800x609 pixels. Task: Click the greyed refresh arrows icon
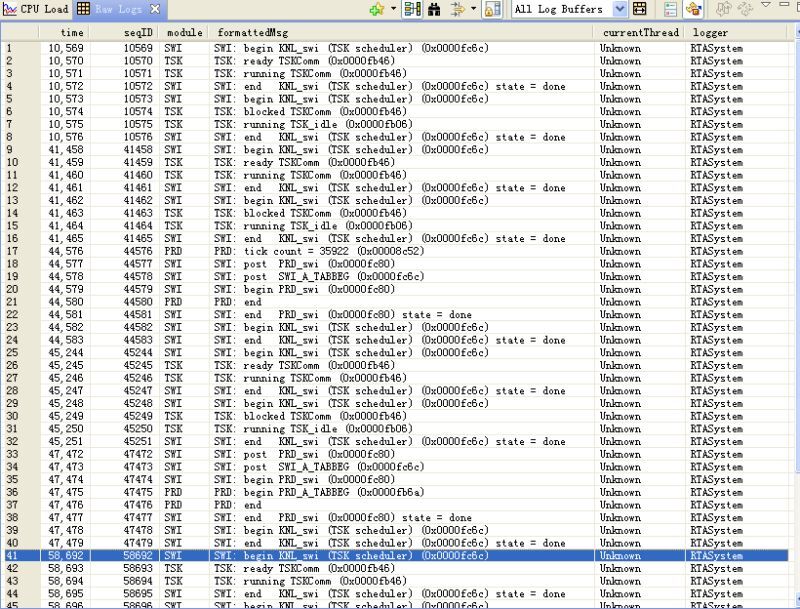tap(722, 9)
